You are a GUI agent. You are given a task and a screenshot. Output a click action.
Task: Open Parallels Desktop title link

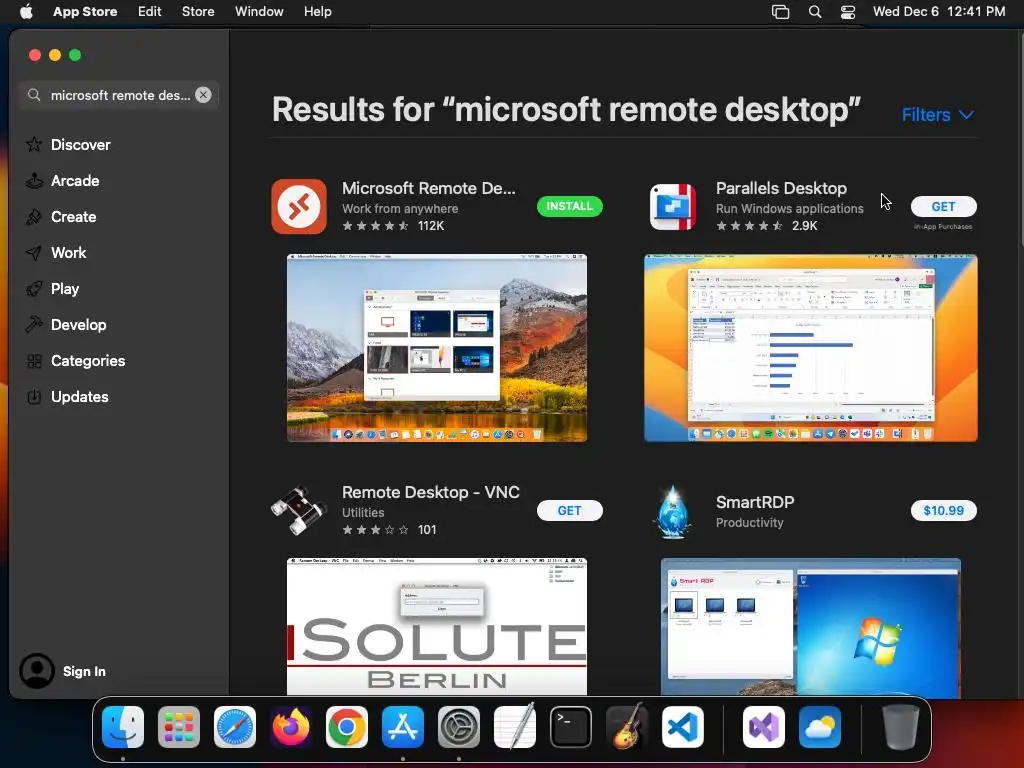pyautogui.click(x=781, y=188)
